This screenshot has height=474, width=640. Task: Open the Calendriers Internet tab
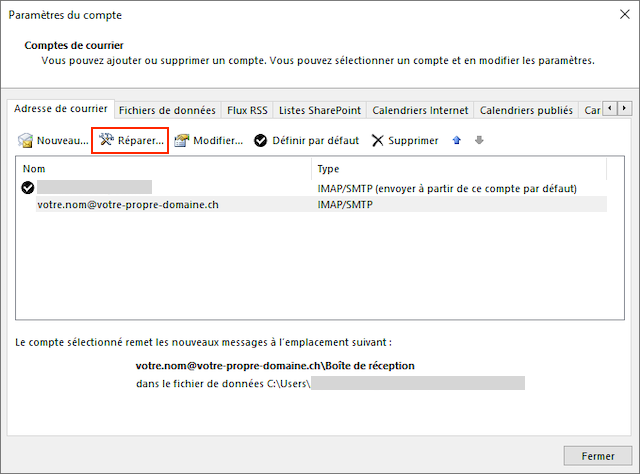coord(420,110)
